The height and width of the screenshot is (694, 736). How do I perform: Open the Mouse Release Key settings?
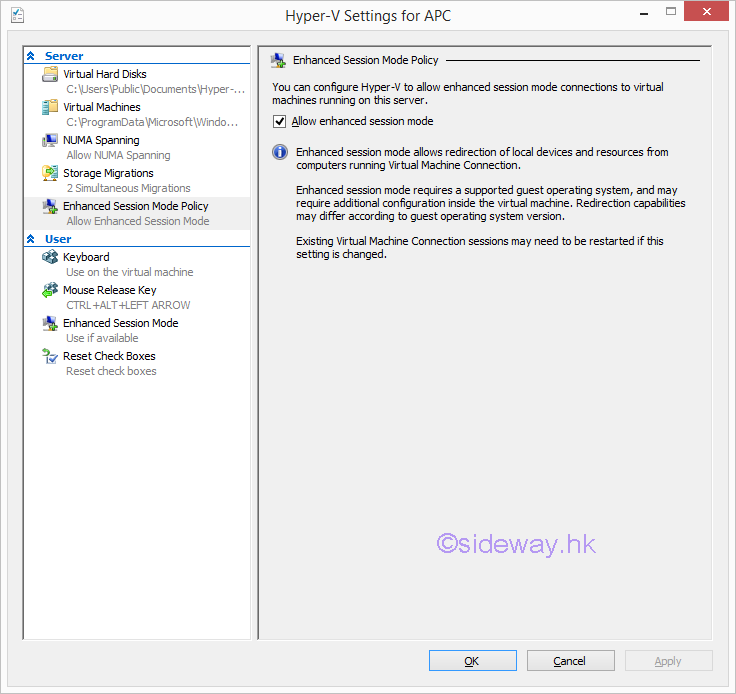click(x=109, y=290)
